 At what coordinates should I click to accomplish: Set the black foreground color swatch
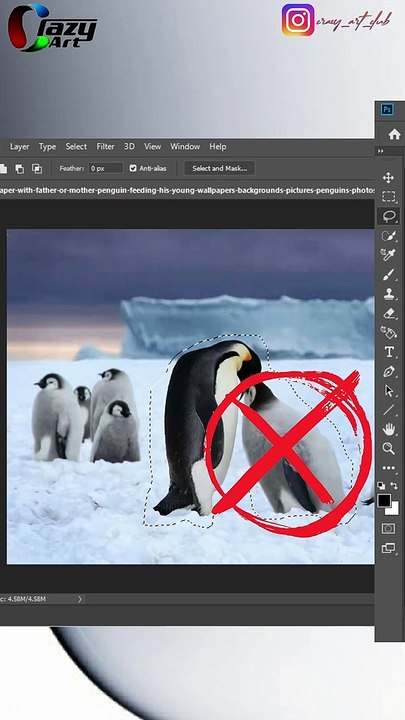pos(384,501)
